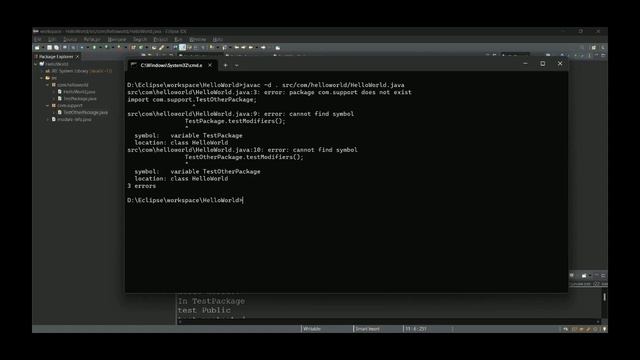Select the cmd.exe terminal tab
Screen dimensions: 640x360
coord(171,65)
